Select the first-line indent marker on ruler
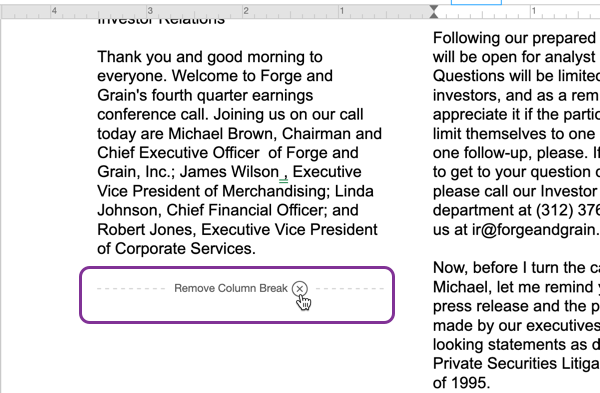 (x=434, y=8)
